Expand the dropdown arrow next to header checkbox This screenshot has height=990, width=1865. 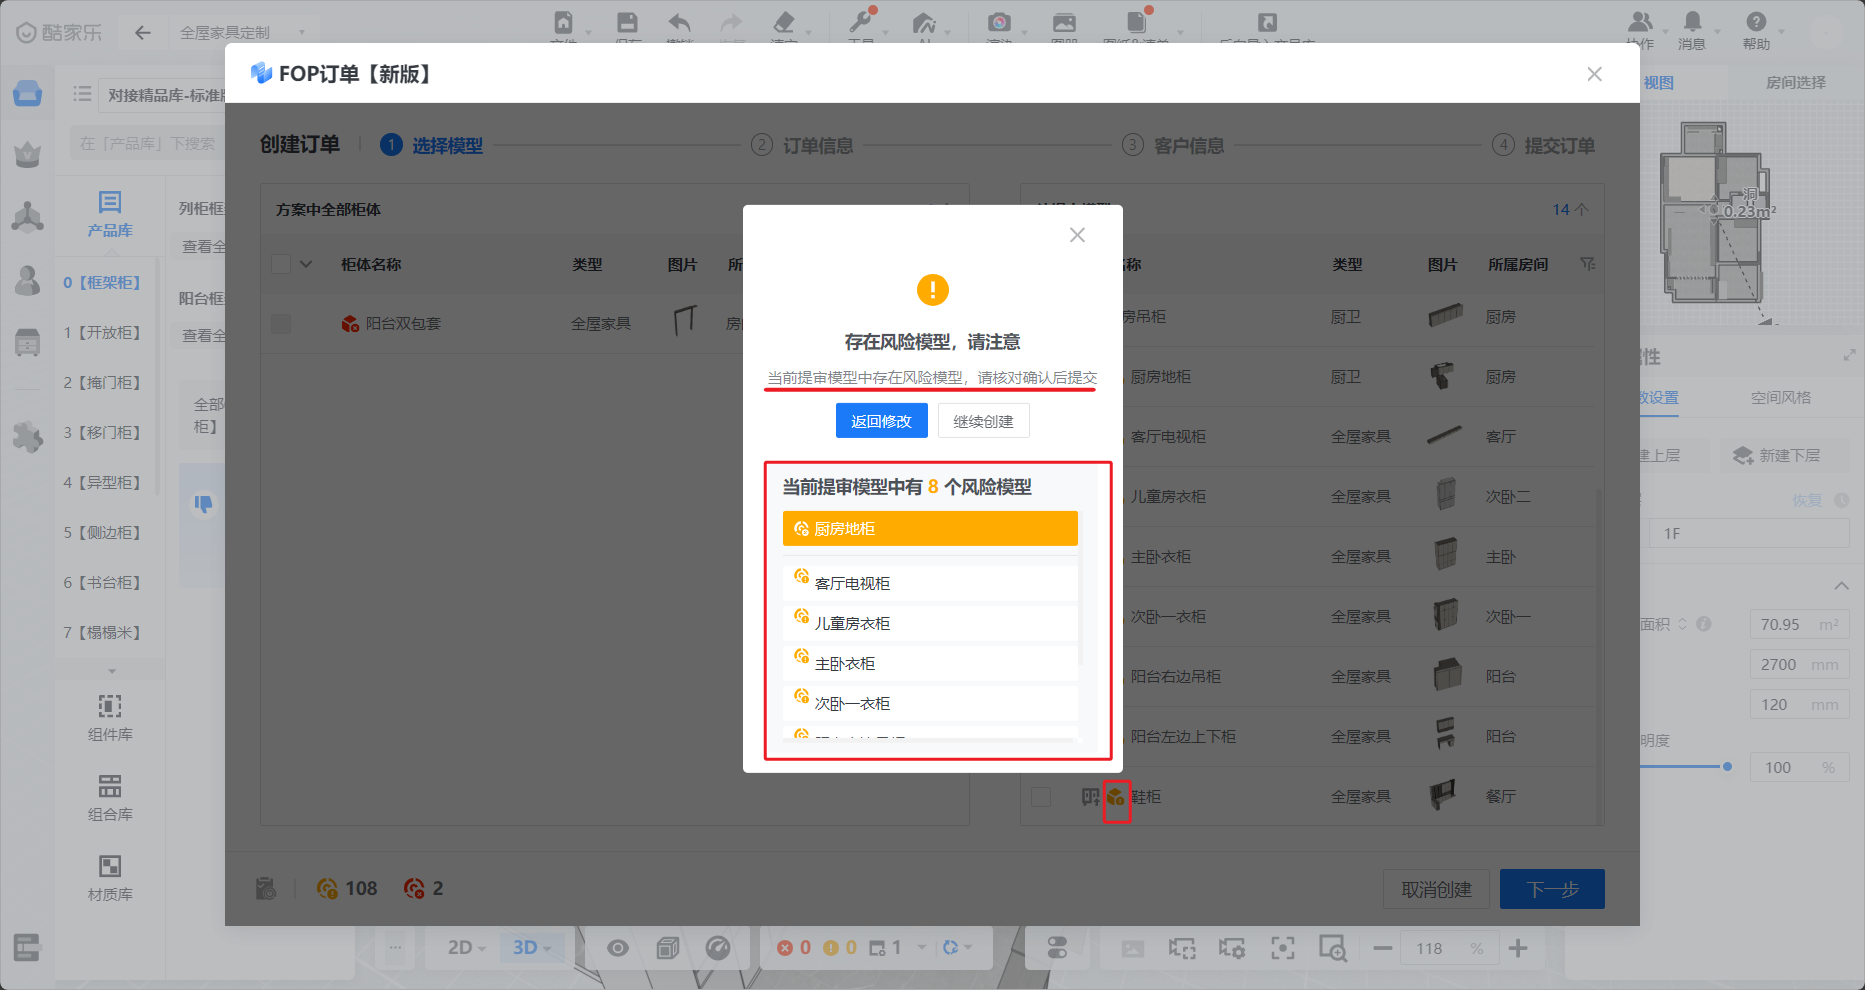(x=306, y=264)
